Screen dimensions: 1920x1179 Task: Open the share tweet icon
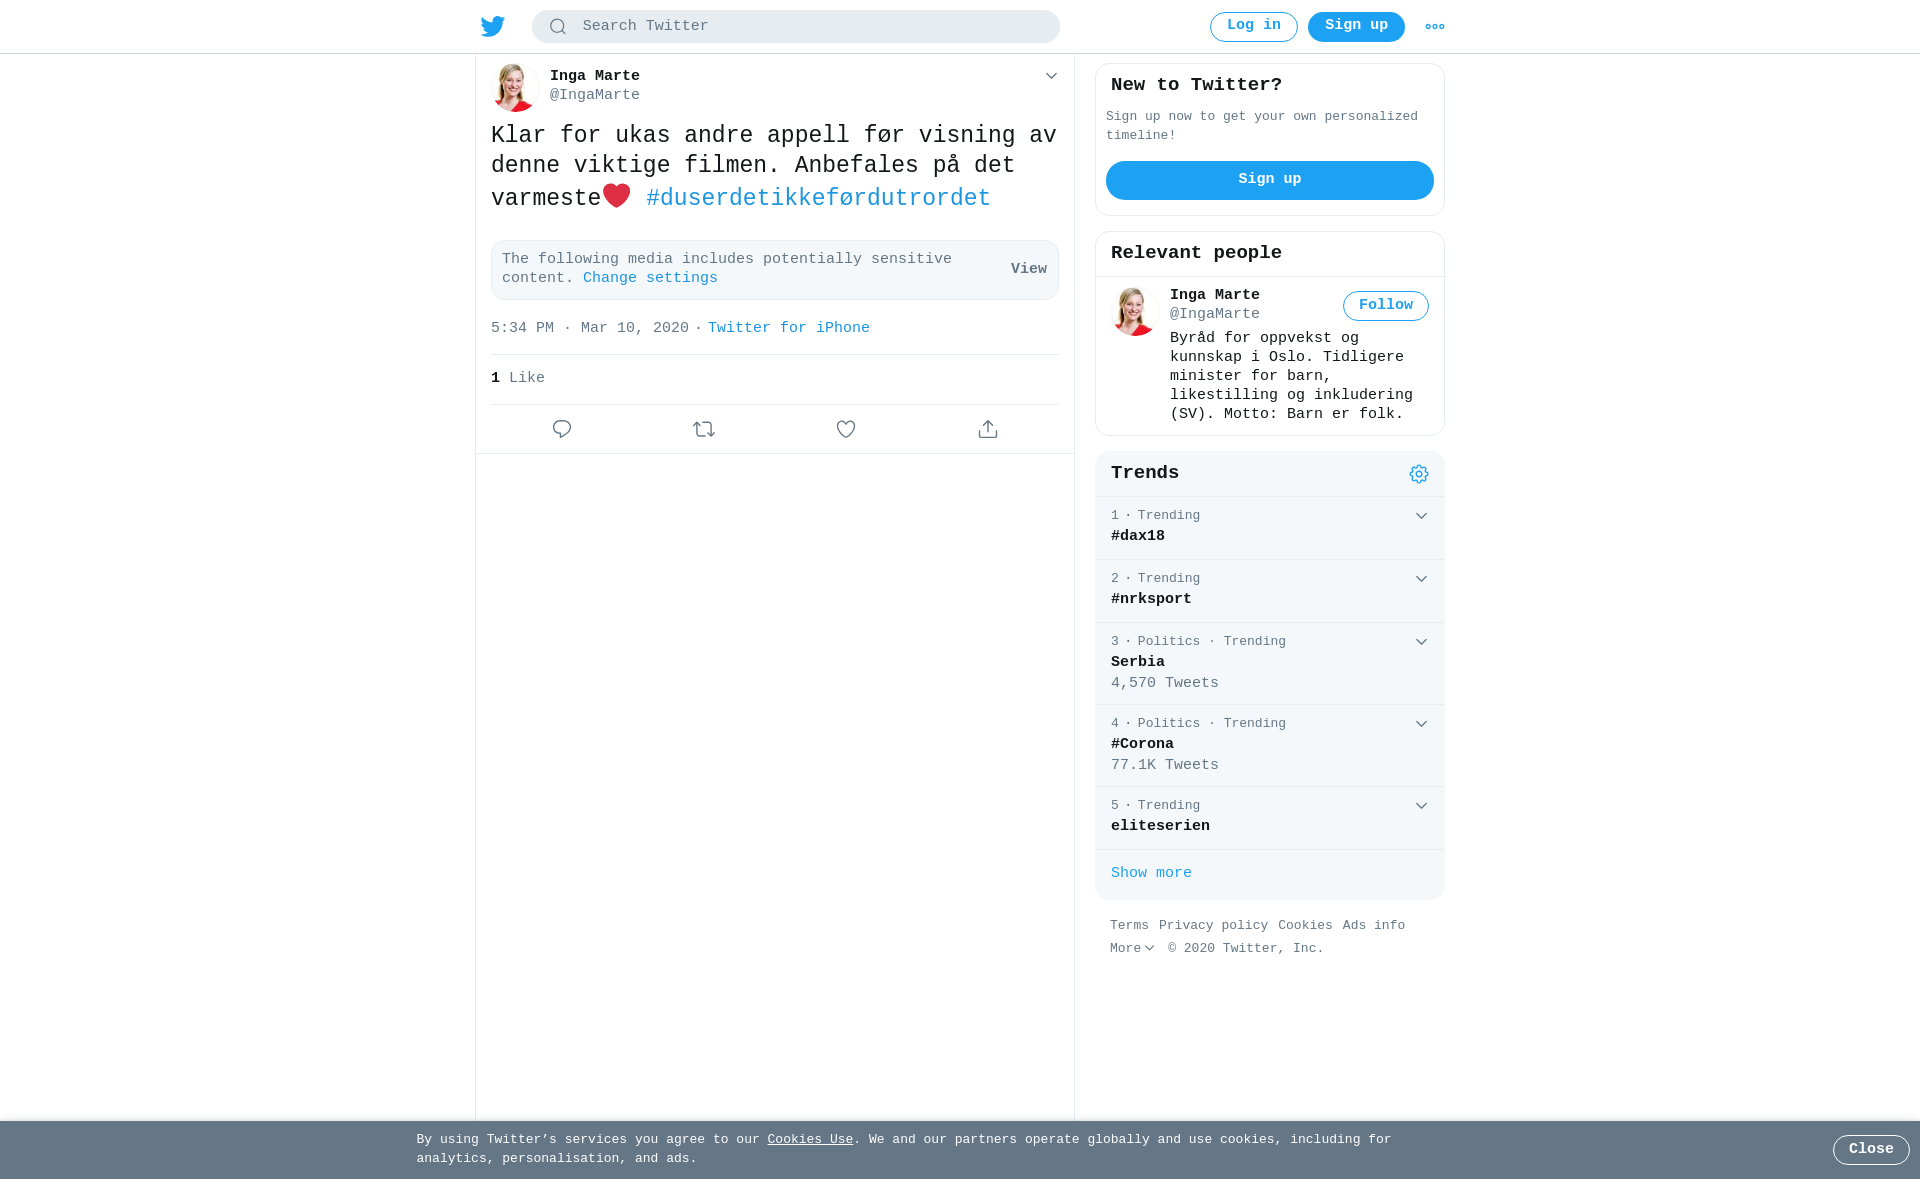pyautogui.click(x=988, y=429)
